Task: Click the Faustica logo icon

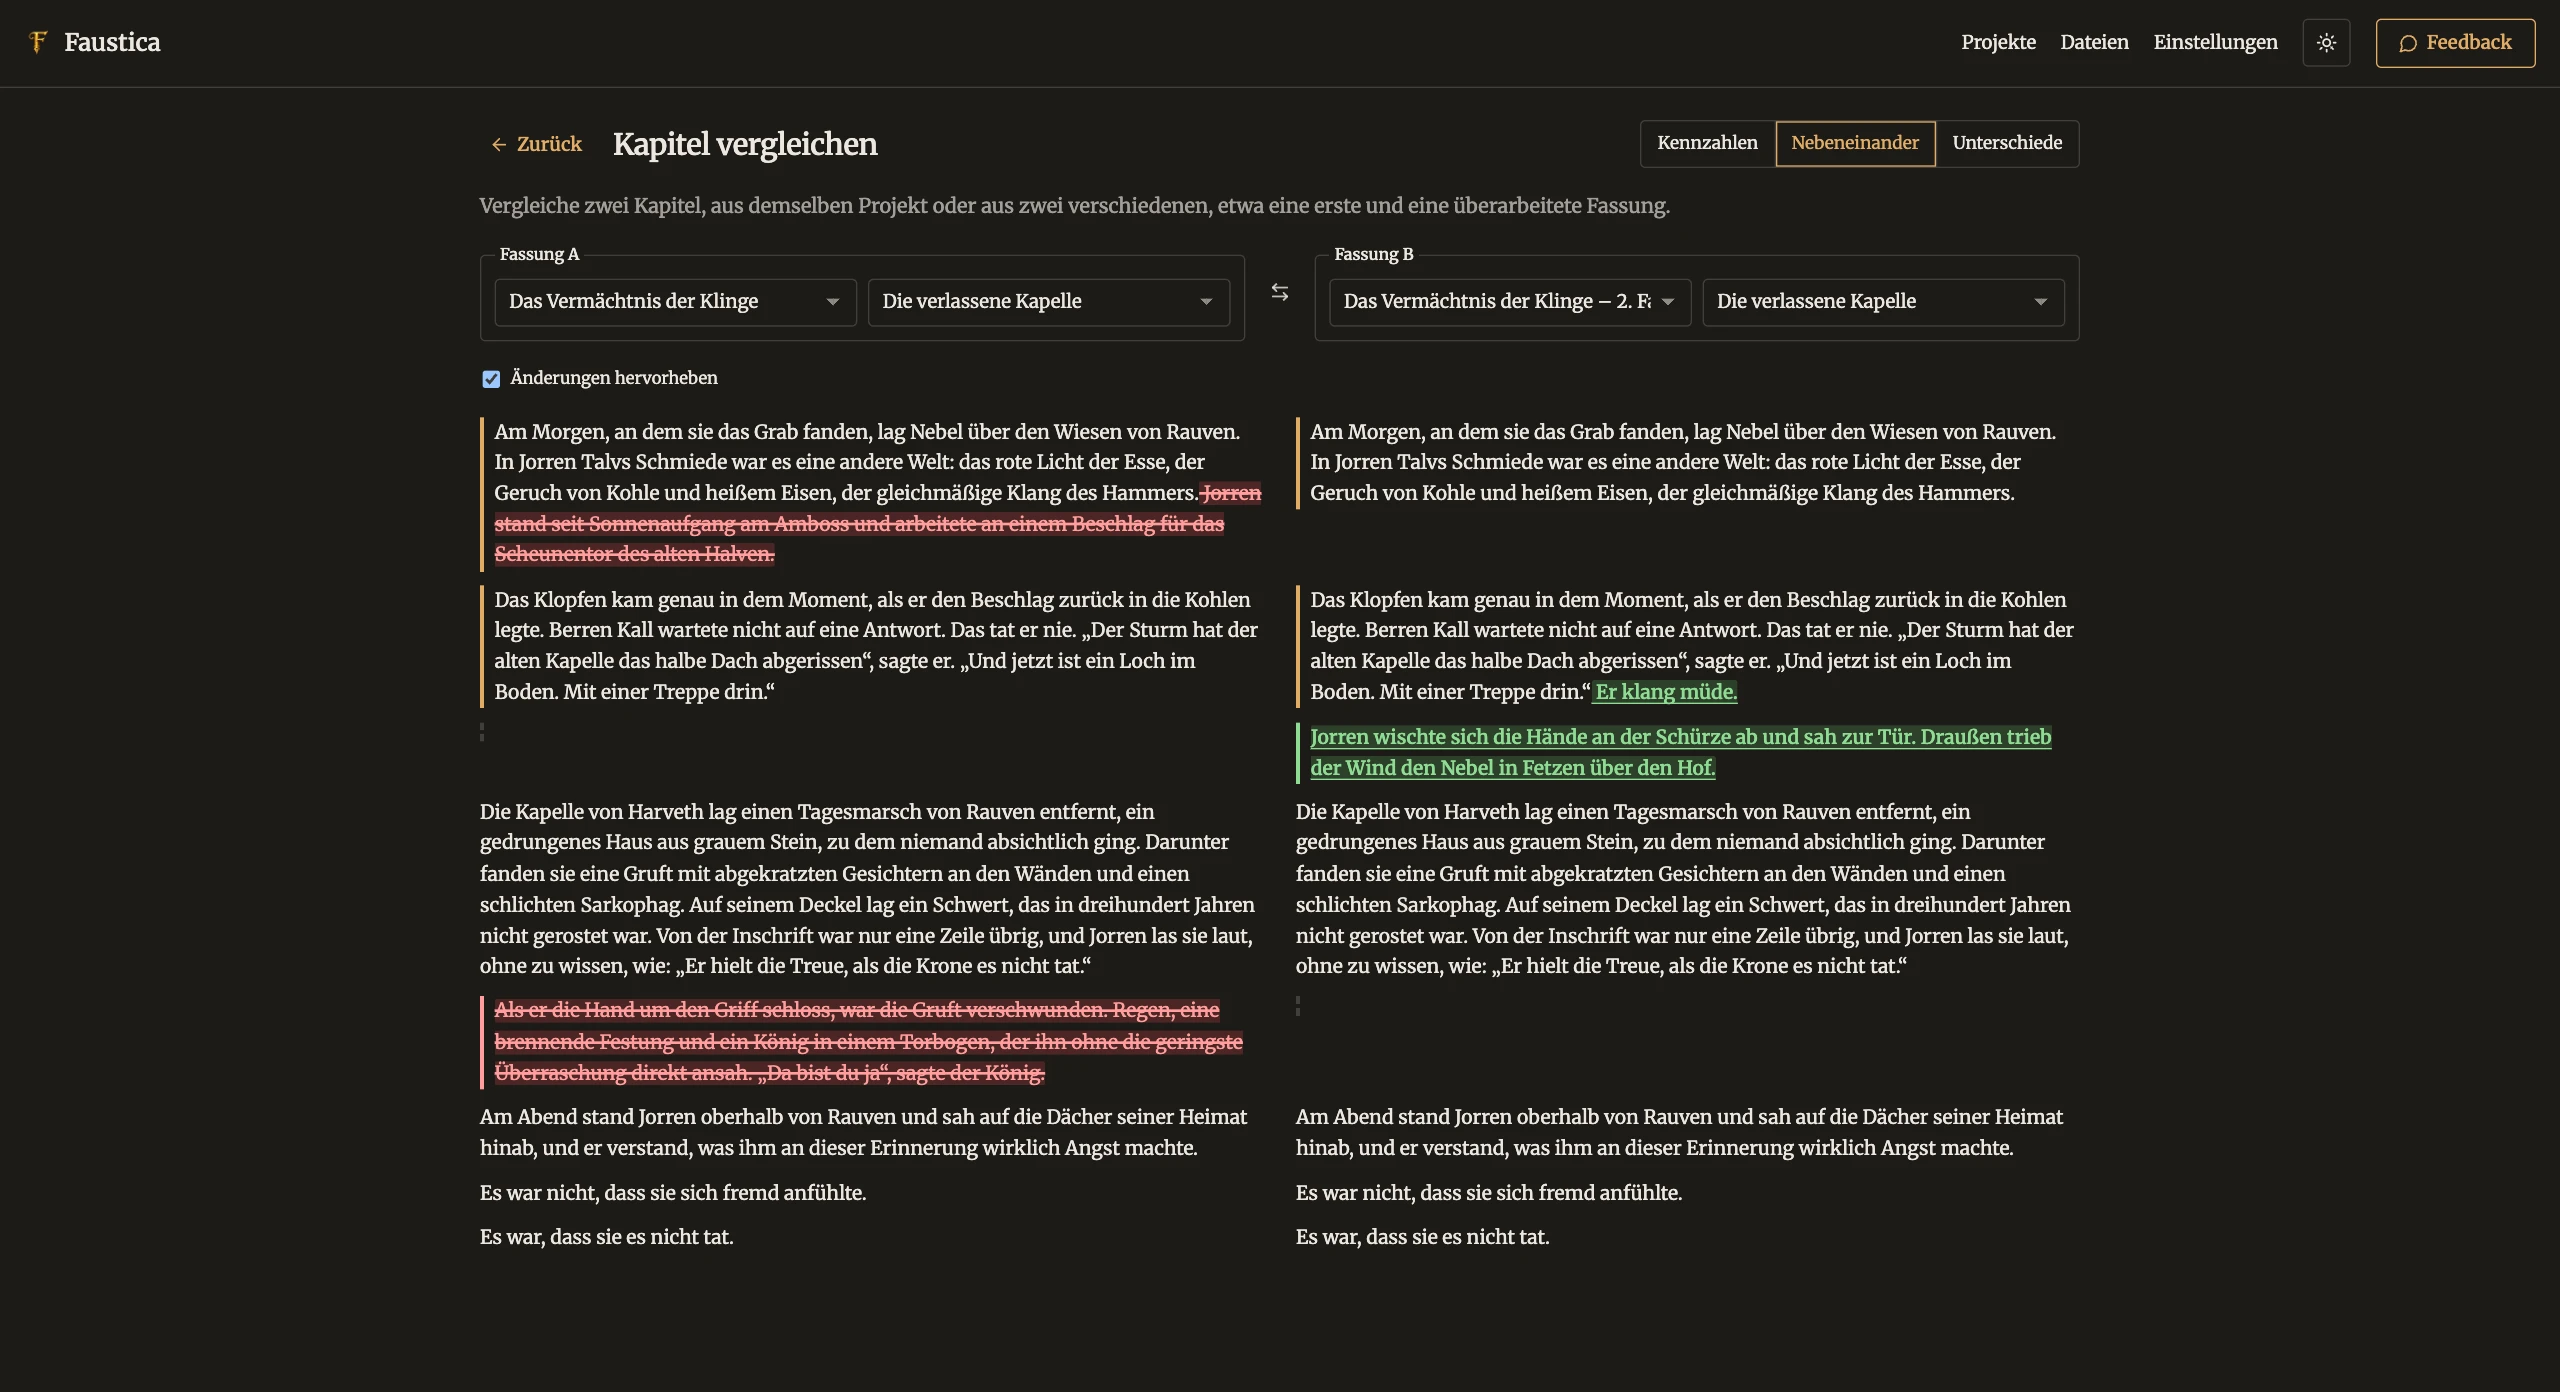Action: (x=38, y=42)
